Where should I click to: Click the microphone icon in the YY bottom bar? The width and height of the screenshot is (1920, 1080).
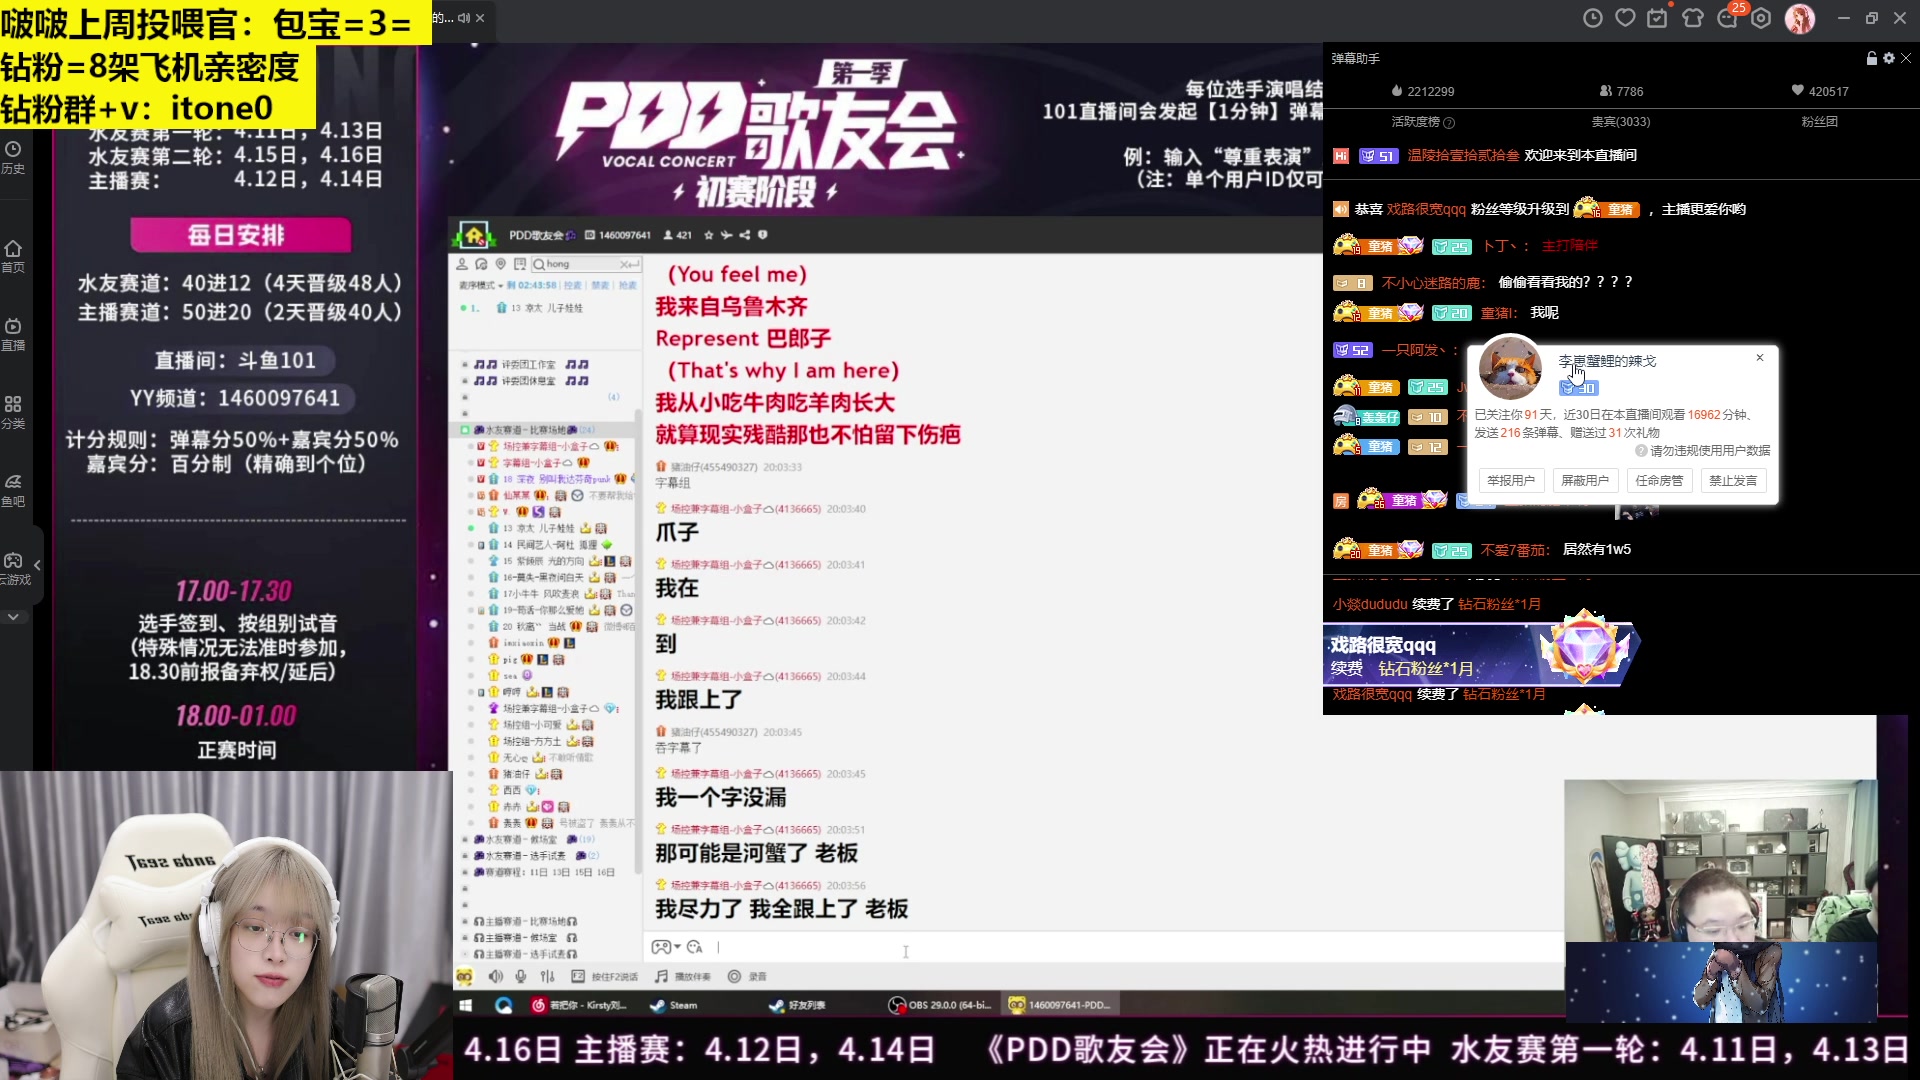[x=520, y=977]
